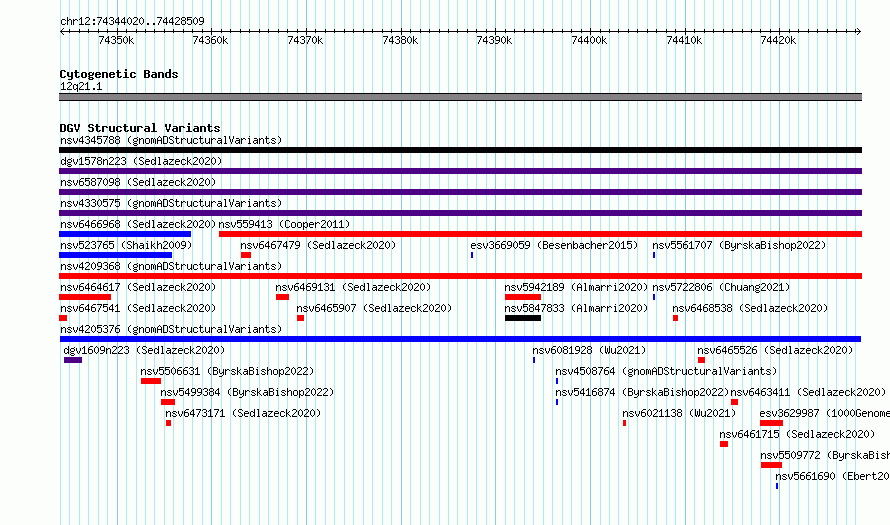The height and width of the screenshot is (525, 890).
Task: Open nsv5722806 Chuang2021 label
Action: [721, 287]
